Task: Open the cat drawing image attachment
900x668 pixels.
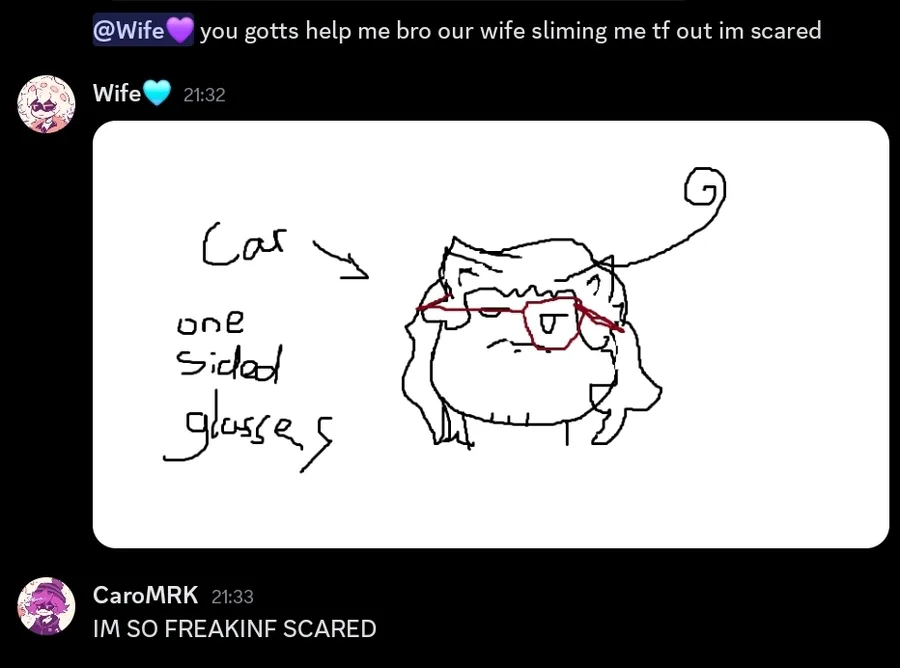Action: tap(491, 334)
